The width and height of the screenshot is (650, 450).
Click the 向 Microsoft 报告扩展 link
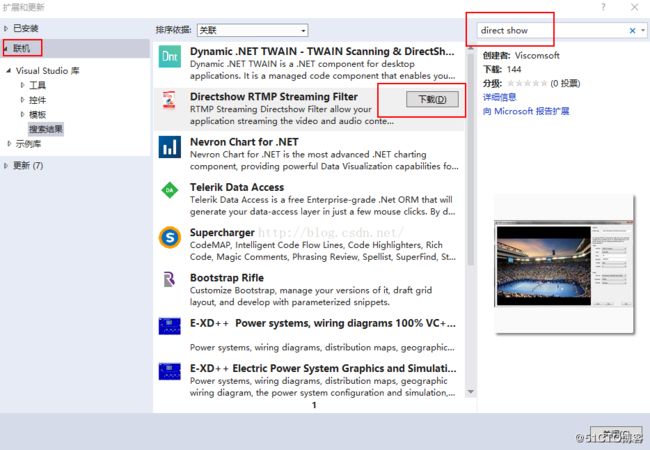[526, 111]
